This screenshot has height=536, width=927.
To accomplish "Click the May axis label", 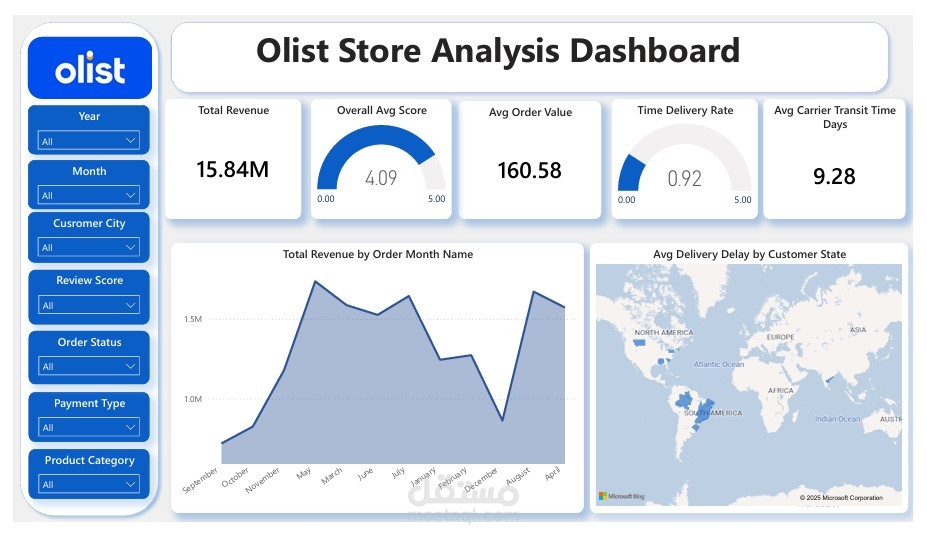I will click(x=303, y=473).
